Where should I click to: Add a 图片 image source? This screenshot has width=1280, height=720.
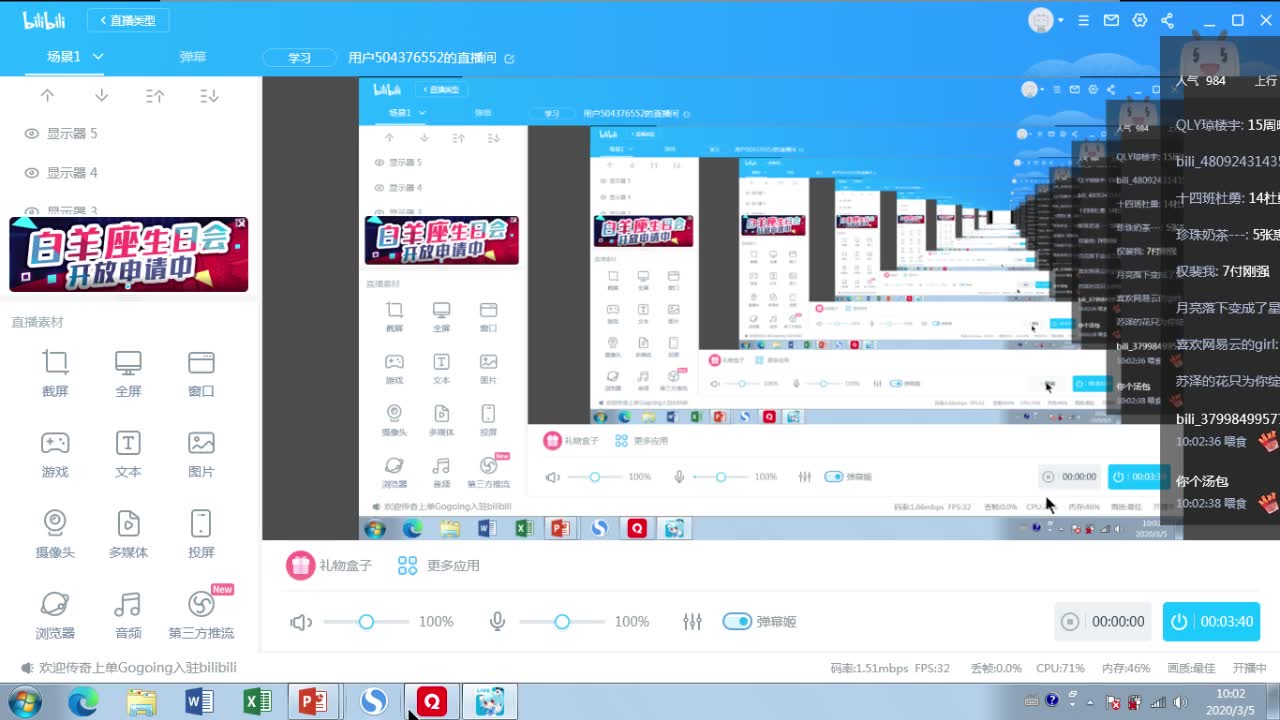(x=201, y=454)
